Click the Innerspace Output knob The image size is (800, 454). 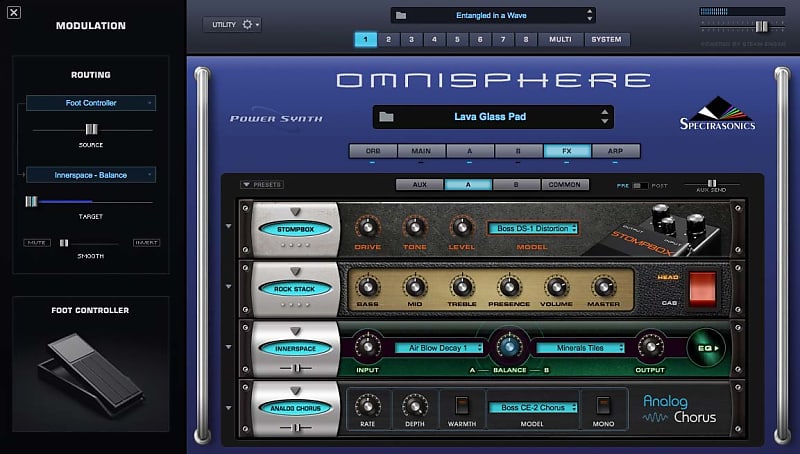(x=651, y=347)
